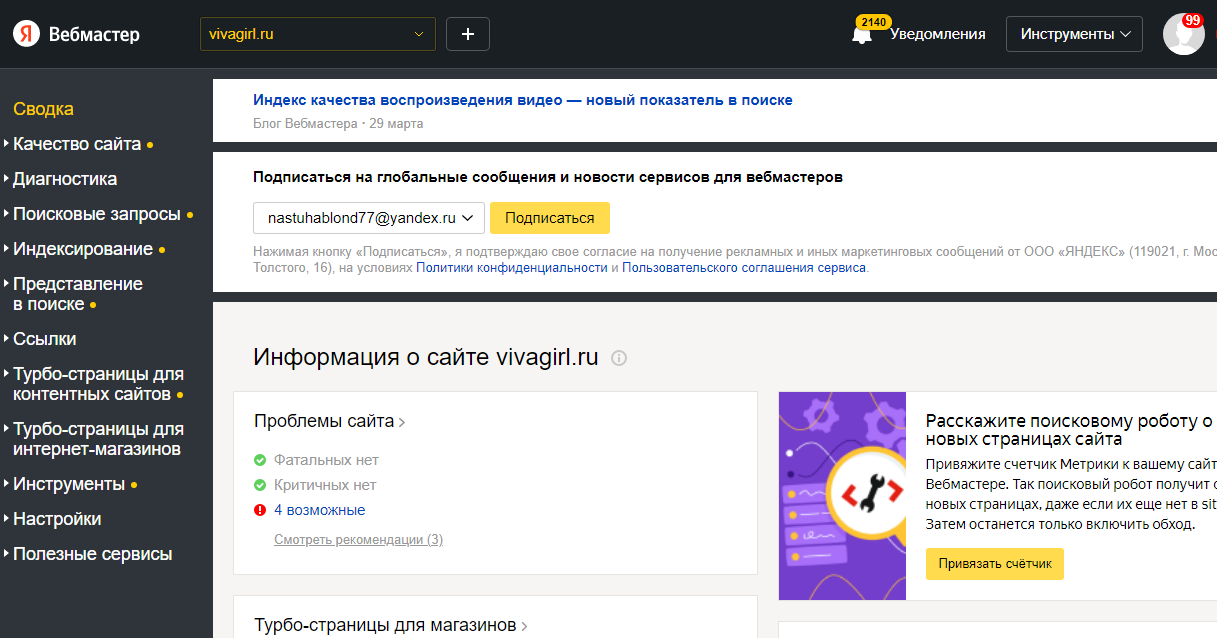Image resolution: width=1217 pixels, height=638 pixels.
Task: Open Пользовательского соглашения сервиса link
Action: (x=745, y=268)
